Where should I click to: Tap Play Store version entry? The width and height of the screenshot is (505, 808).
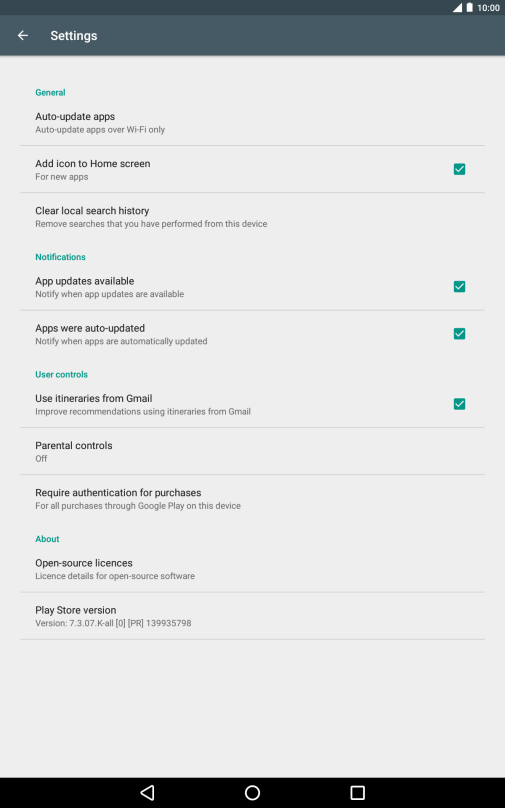252,616
